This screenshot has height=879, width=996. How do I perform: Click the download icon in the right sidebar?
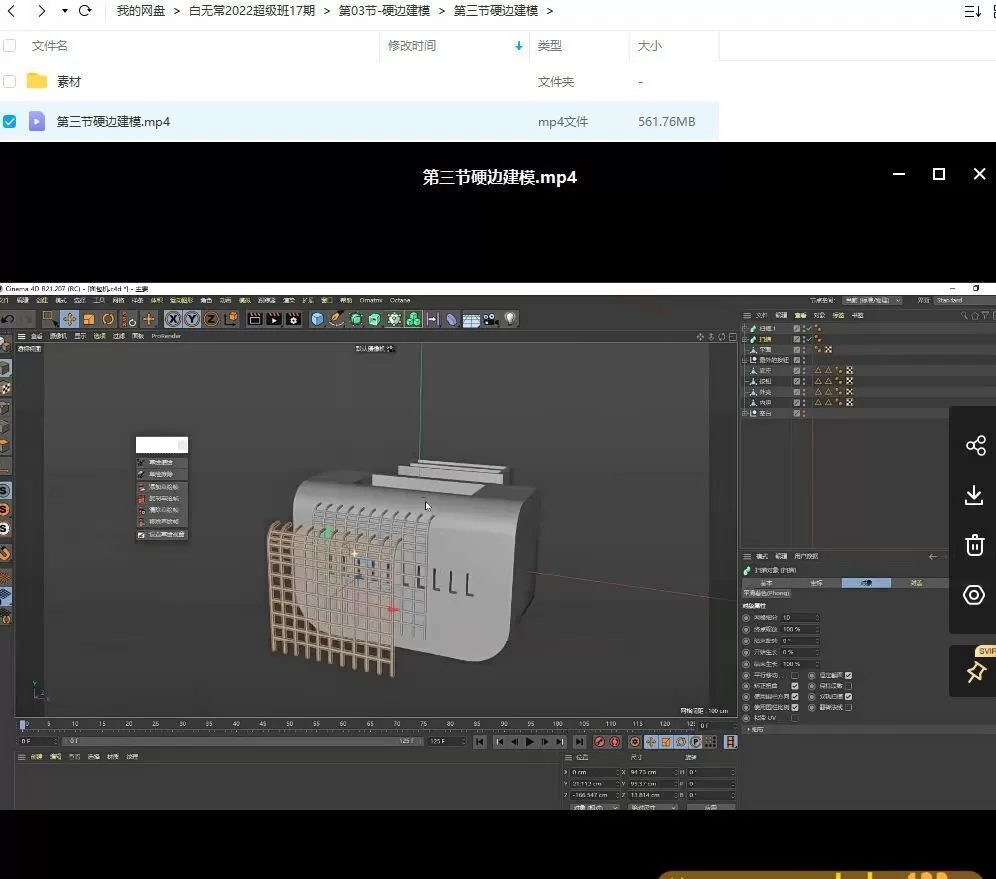975,494
